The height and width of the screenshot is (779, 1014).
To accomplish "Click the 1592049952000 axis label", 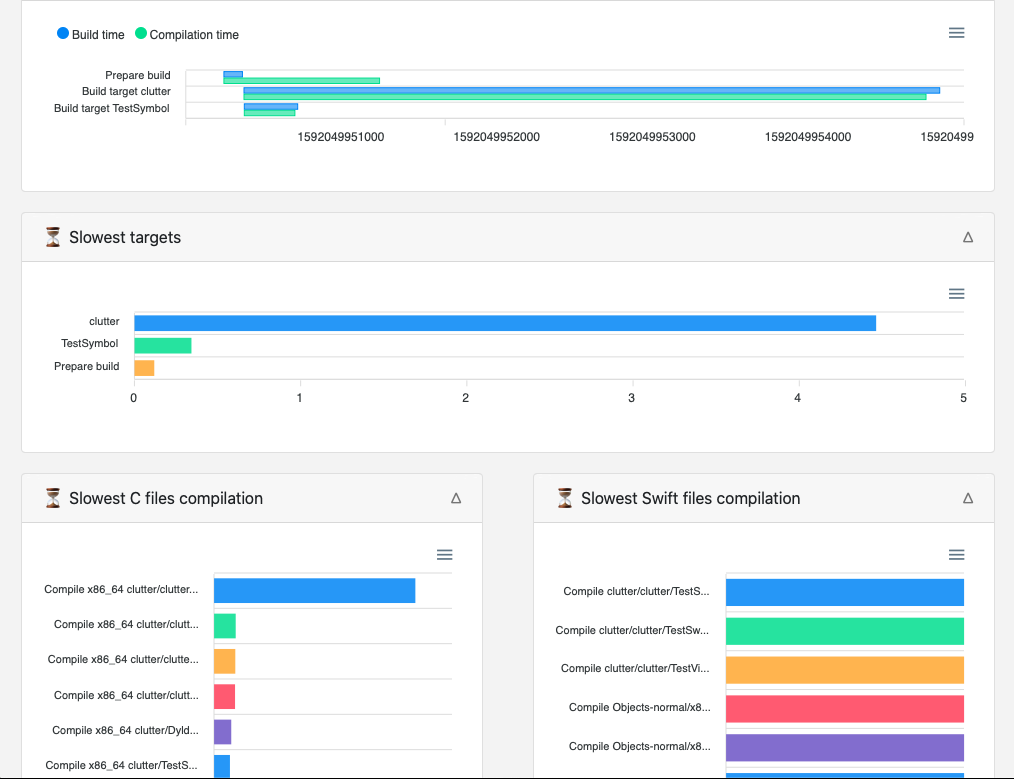I will point(497,137).
